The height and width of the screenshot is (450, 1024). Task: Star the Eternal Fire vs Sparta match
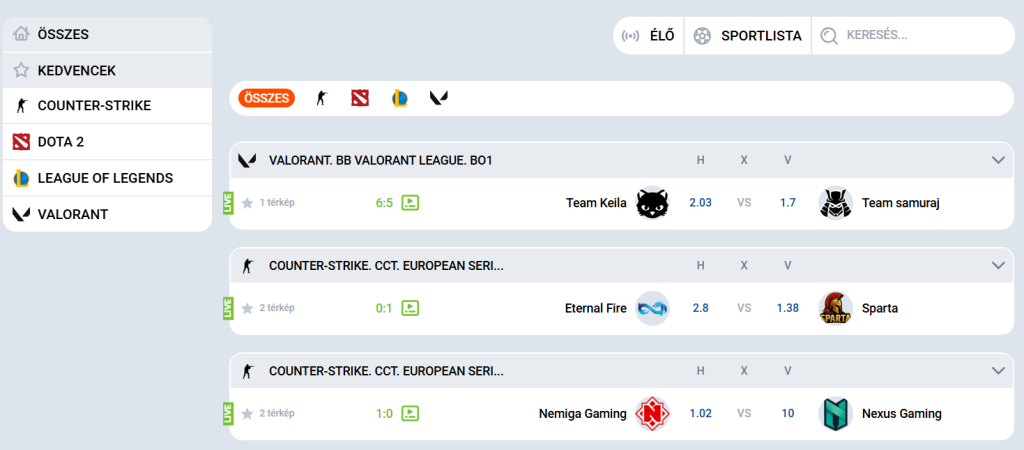(247, 308)
